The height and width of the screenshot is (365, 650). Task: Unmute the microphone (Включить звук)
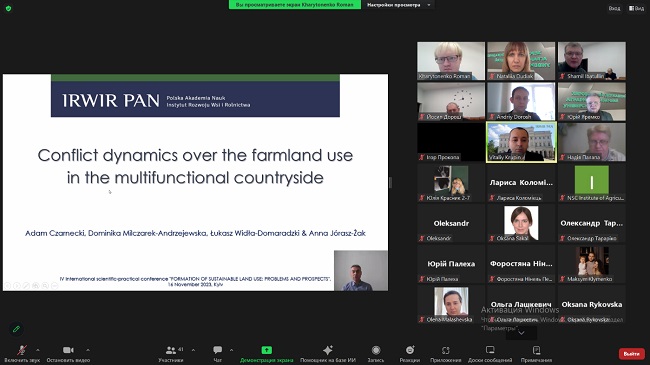(x=22, y=350)
